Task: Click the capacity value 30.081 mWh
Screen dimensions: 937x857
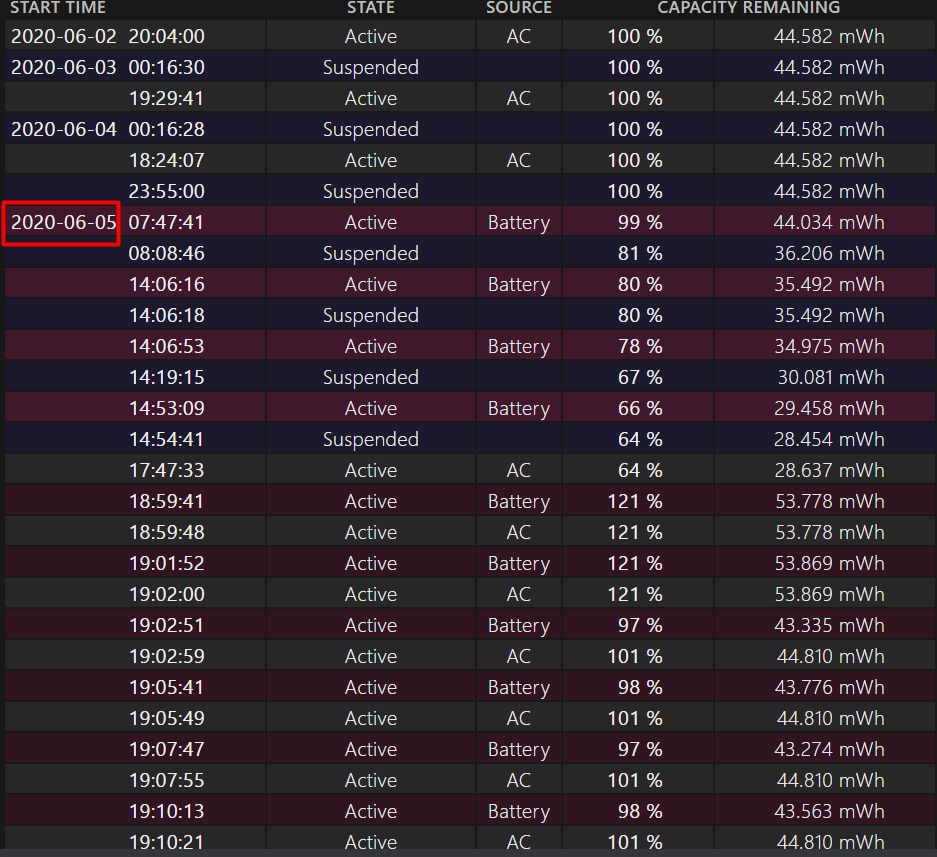Action: pyautogui.click(x=831, y=378)
